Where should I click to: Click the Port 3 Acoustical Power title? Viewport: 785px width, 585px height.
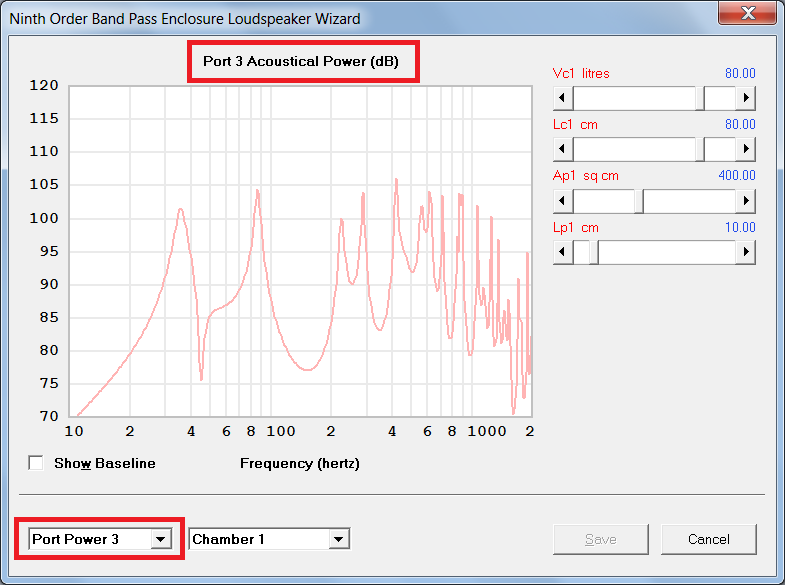(x=301, y=62)
